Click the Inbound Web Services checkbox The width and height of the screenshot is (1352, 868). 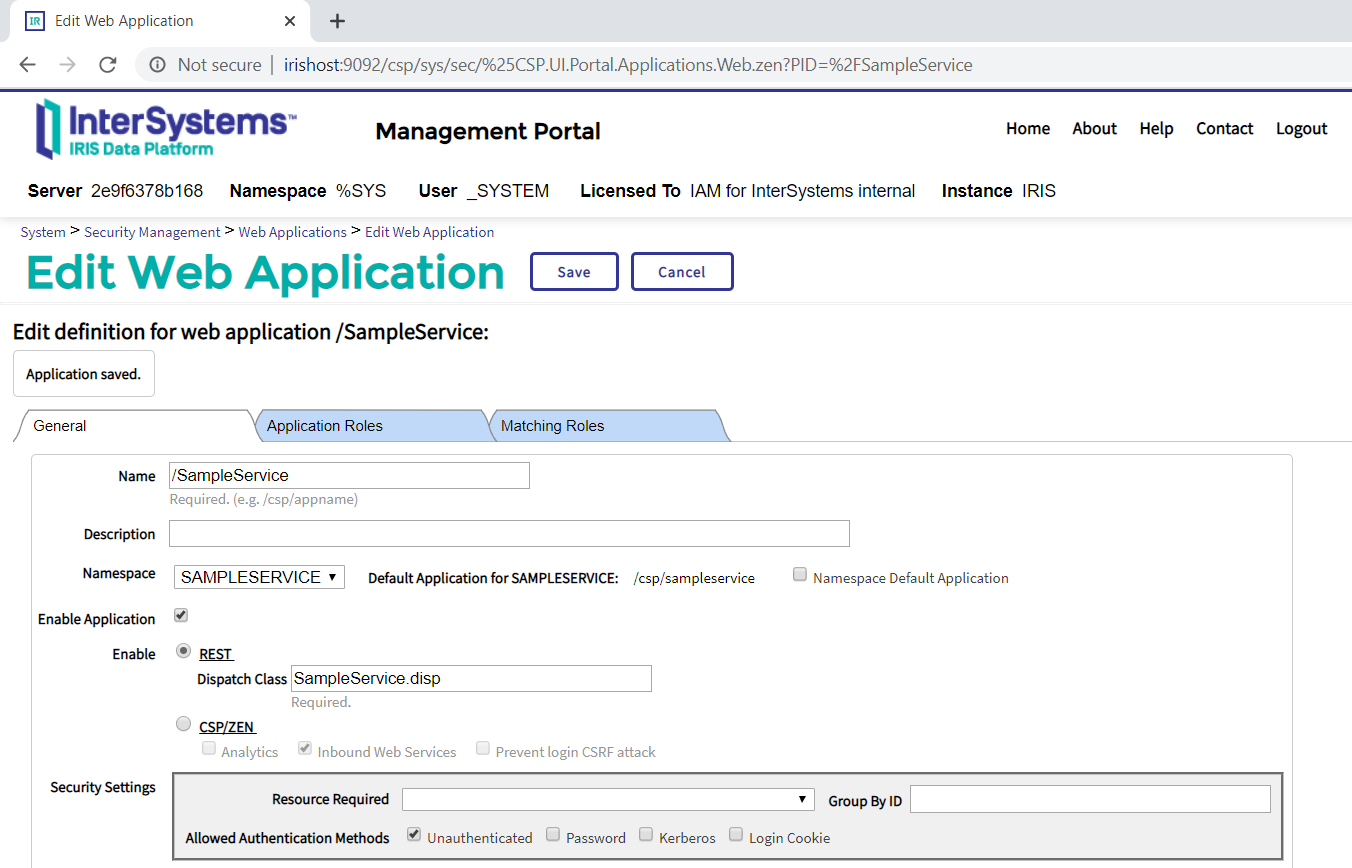[305, 749]
